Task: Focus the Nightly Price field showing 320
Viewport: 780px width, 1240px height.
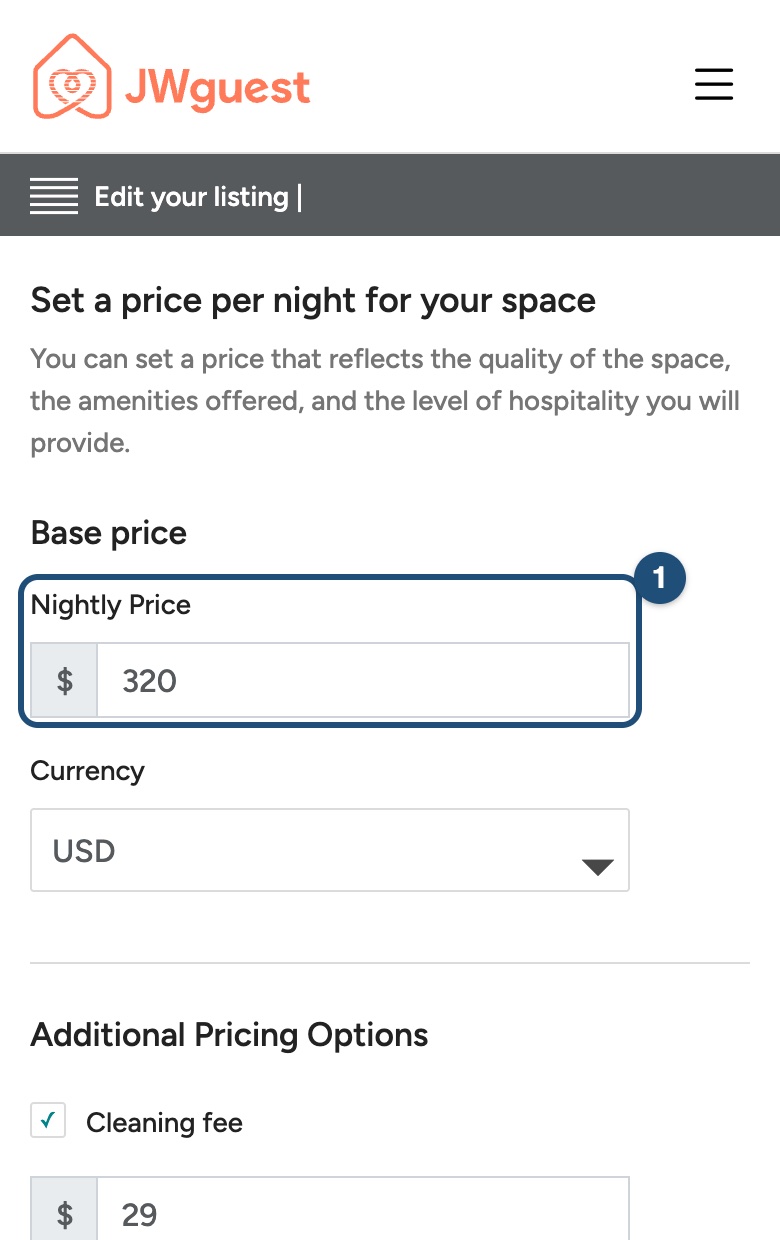Action: pos(363,680)
